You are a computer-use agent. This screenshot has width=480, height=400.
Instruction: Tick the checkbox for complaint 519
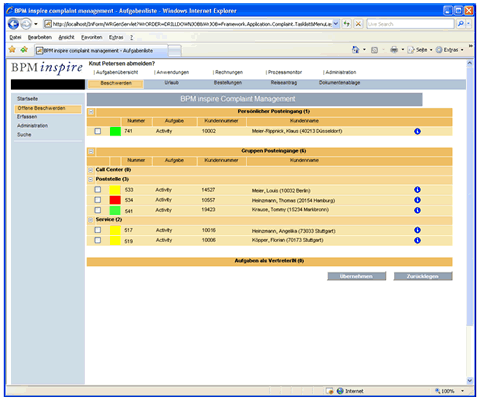tap(98, 240)
